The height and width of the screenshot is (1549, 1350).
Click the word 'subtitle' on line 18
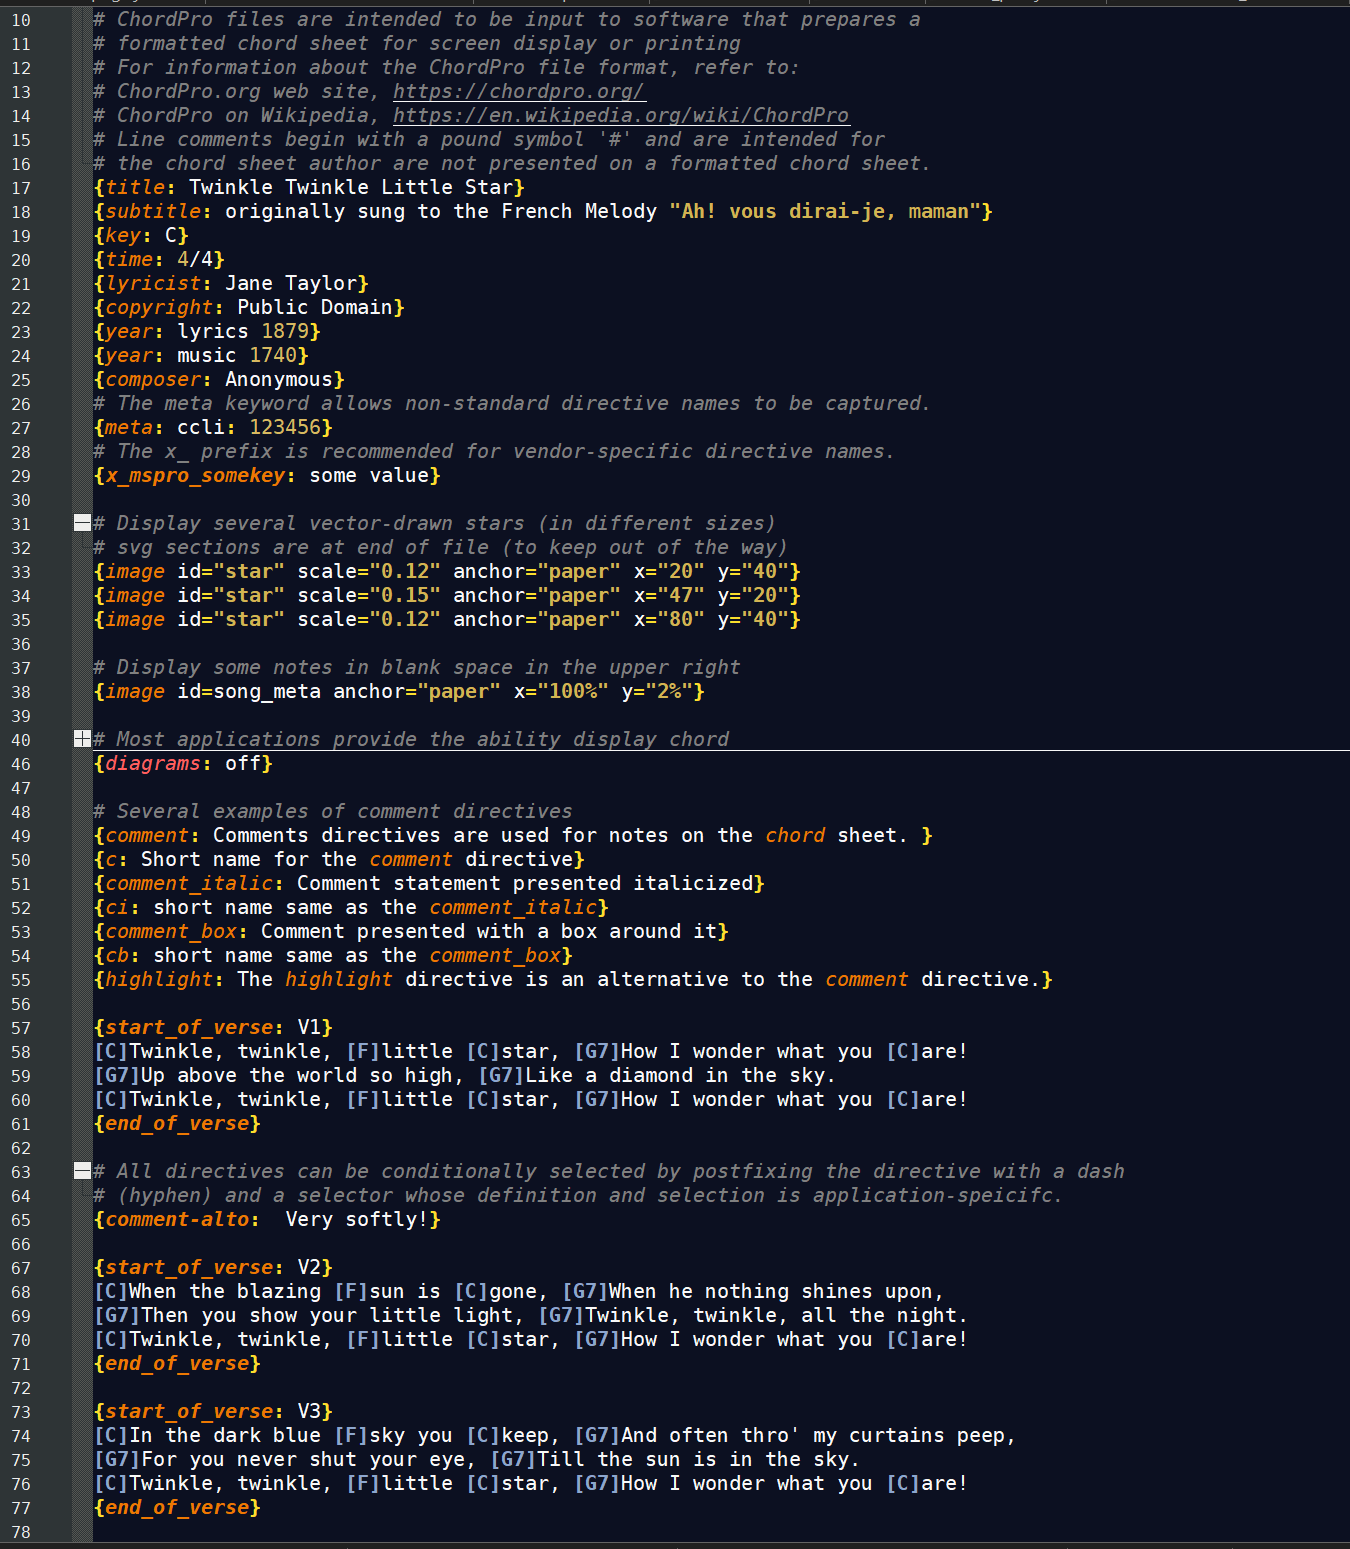point(153,211)
